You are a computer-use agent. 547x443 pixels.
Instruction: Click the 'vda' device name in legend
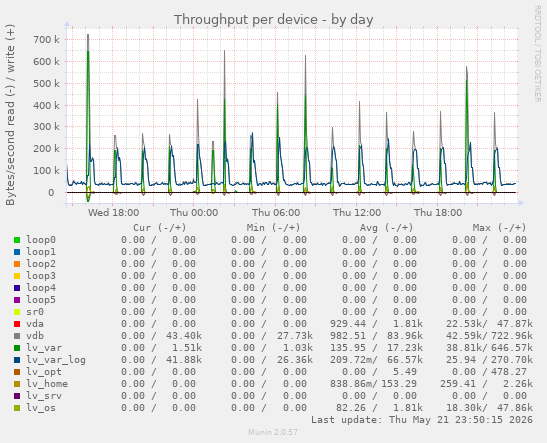(35, 324)
